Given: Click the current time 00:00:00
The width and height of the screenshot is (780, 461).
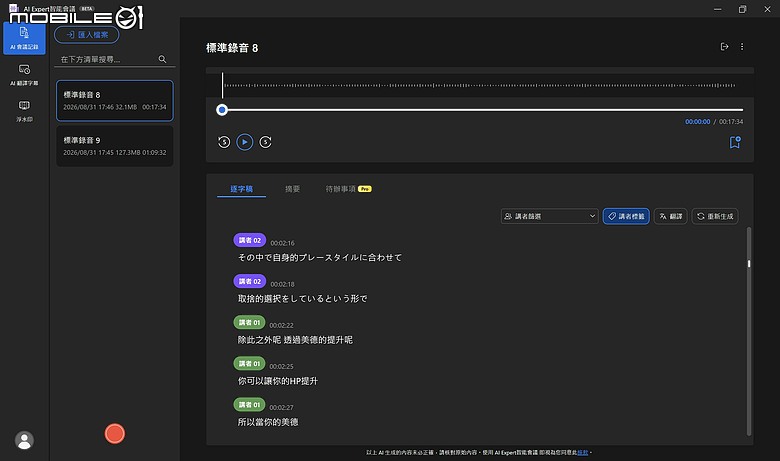Looking at the screenshot, I should click(x=697, y=122).
